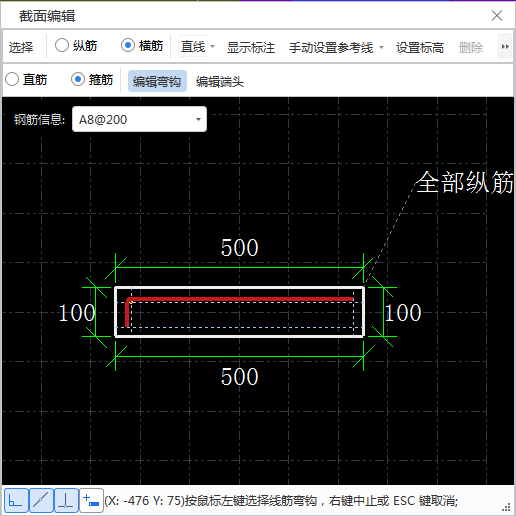Click the top 500 dimension text

(239, 248)
